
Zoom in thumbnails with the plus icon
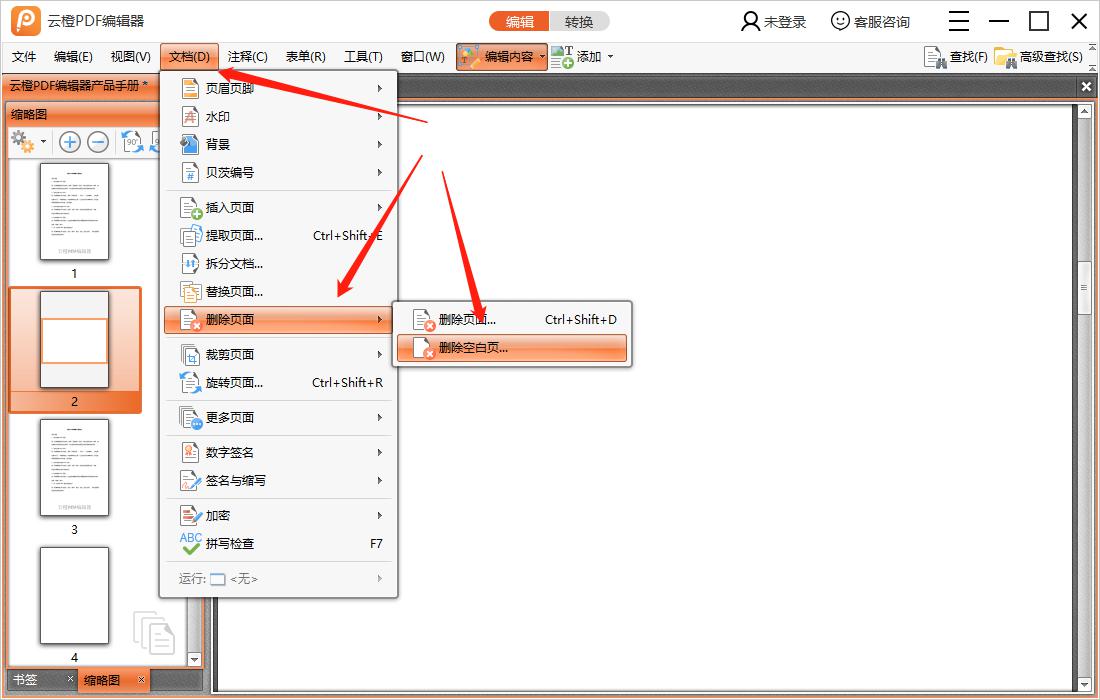click(70, 142)
